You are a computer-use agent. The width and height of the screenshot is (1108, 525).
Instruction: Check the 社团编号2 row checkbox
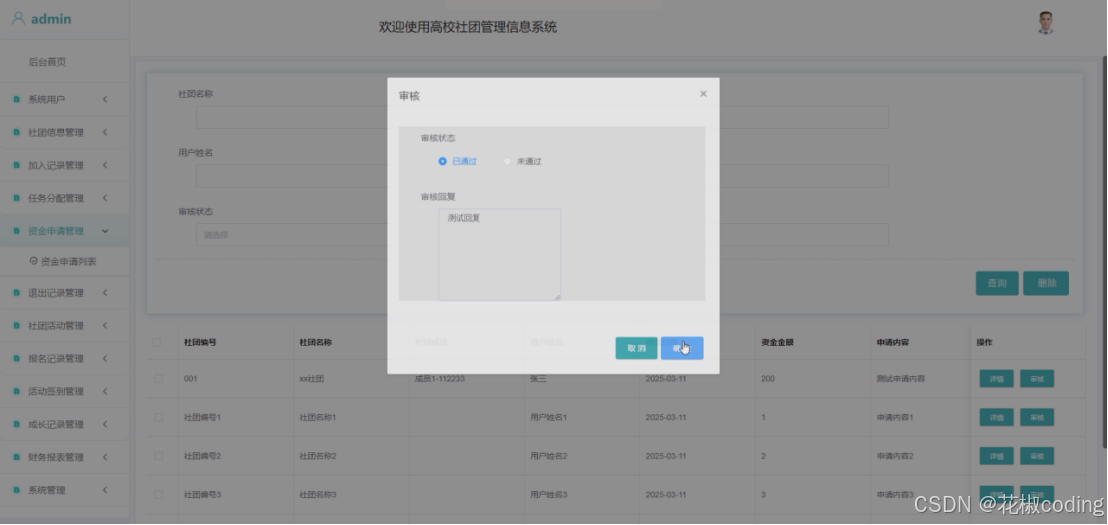pyautogui.click(x=158, y=456)
